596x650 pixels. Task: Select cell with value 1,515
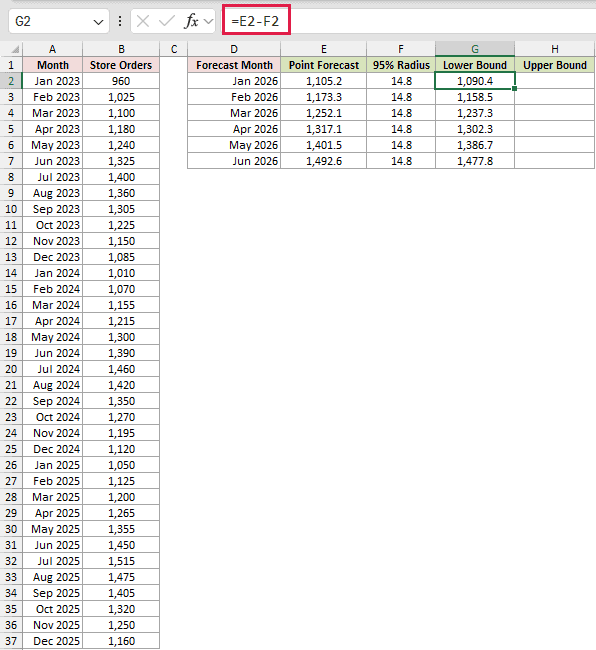121,561
